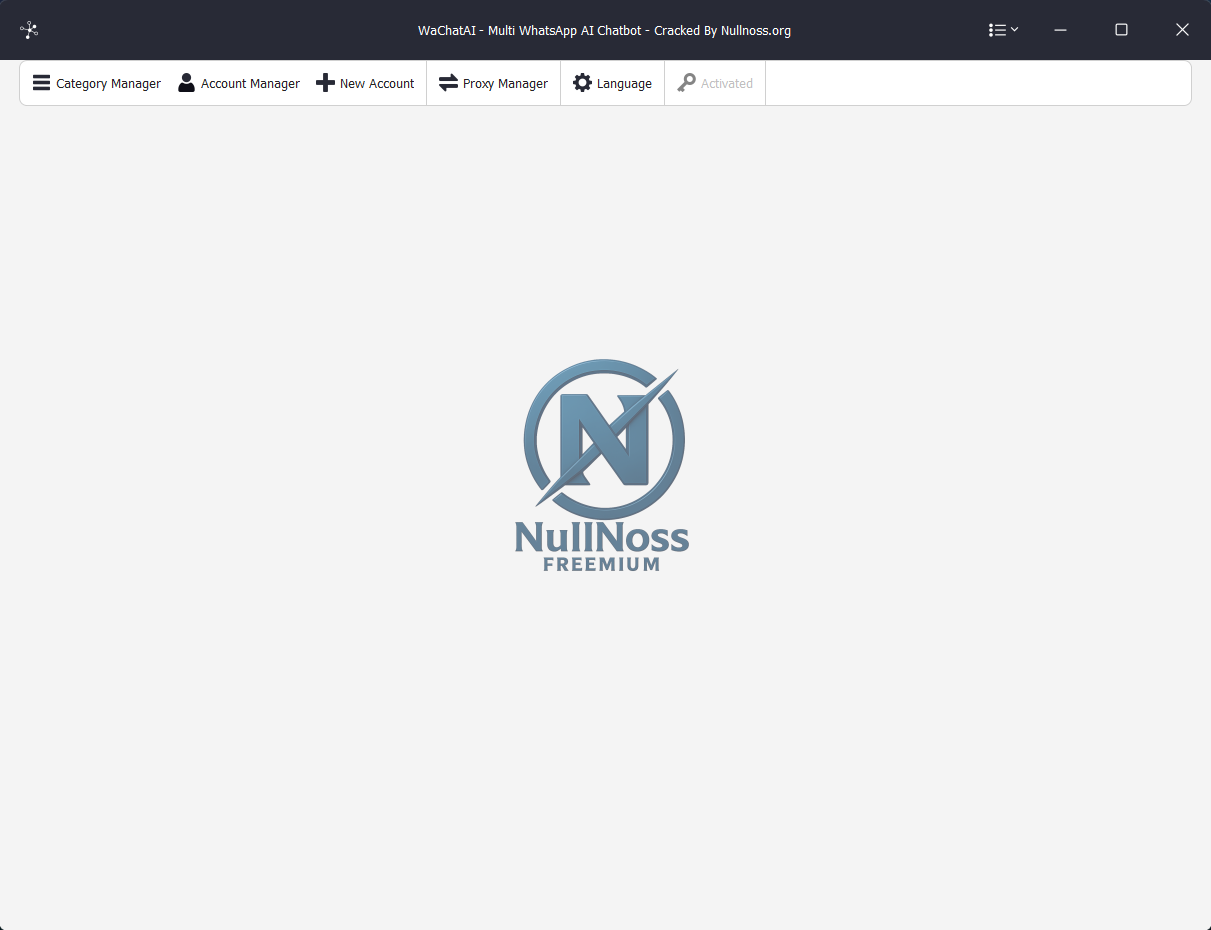Image resolution: width=1211 pixels, height=930 pixels.
Task: Open Account Manager via its text label
Action: 250,84
